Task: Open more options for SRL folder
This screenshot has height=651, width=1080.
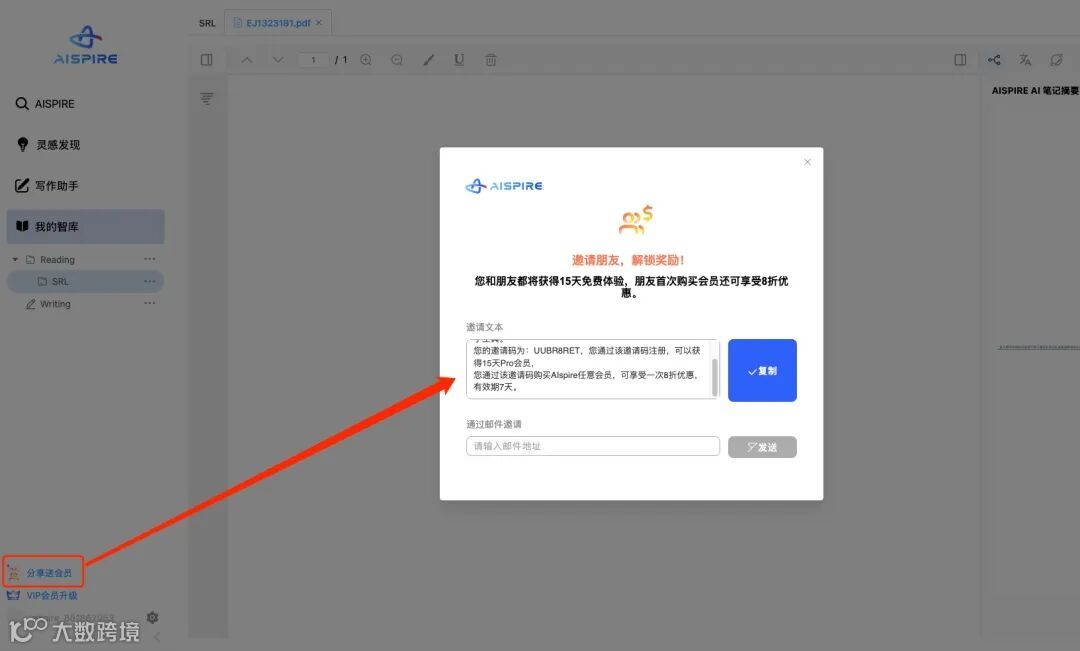Action: point(149,281)
